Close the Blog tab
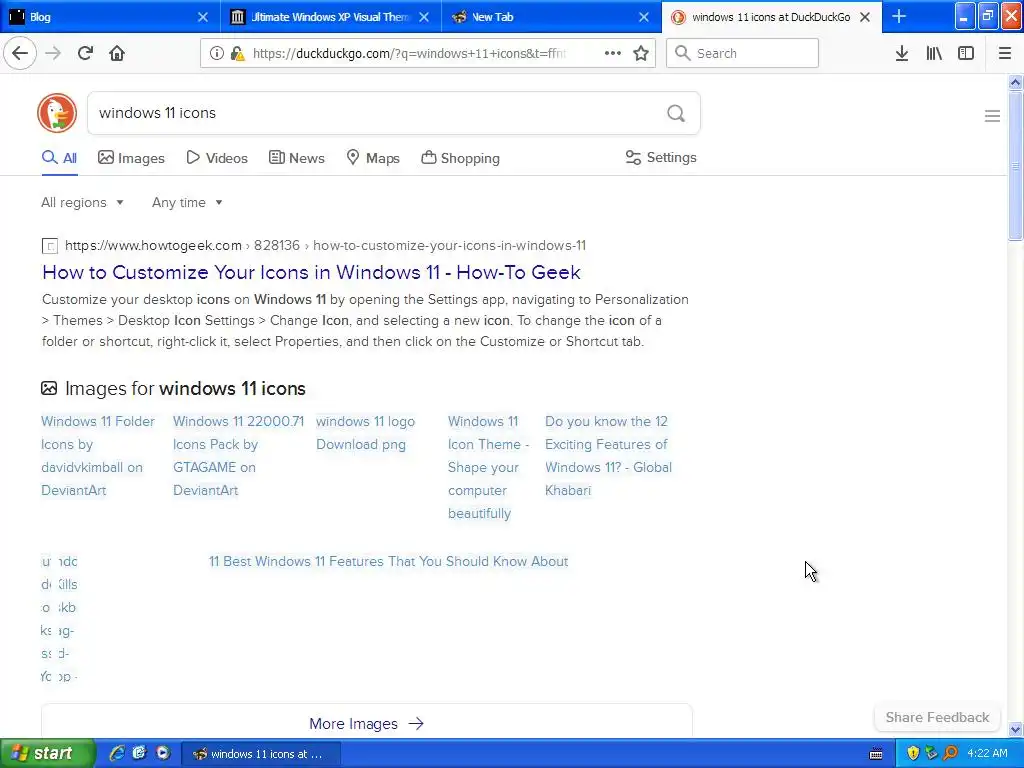Image resolution: width=1024 pixels, height=768 pixels. coord(203,17)
